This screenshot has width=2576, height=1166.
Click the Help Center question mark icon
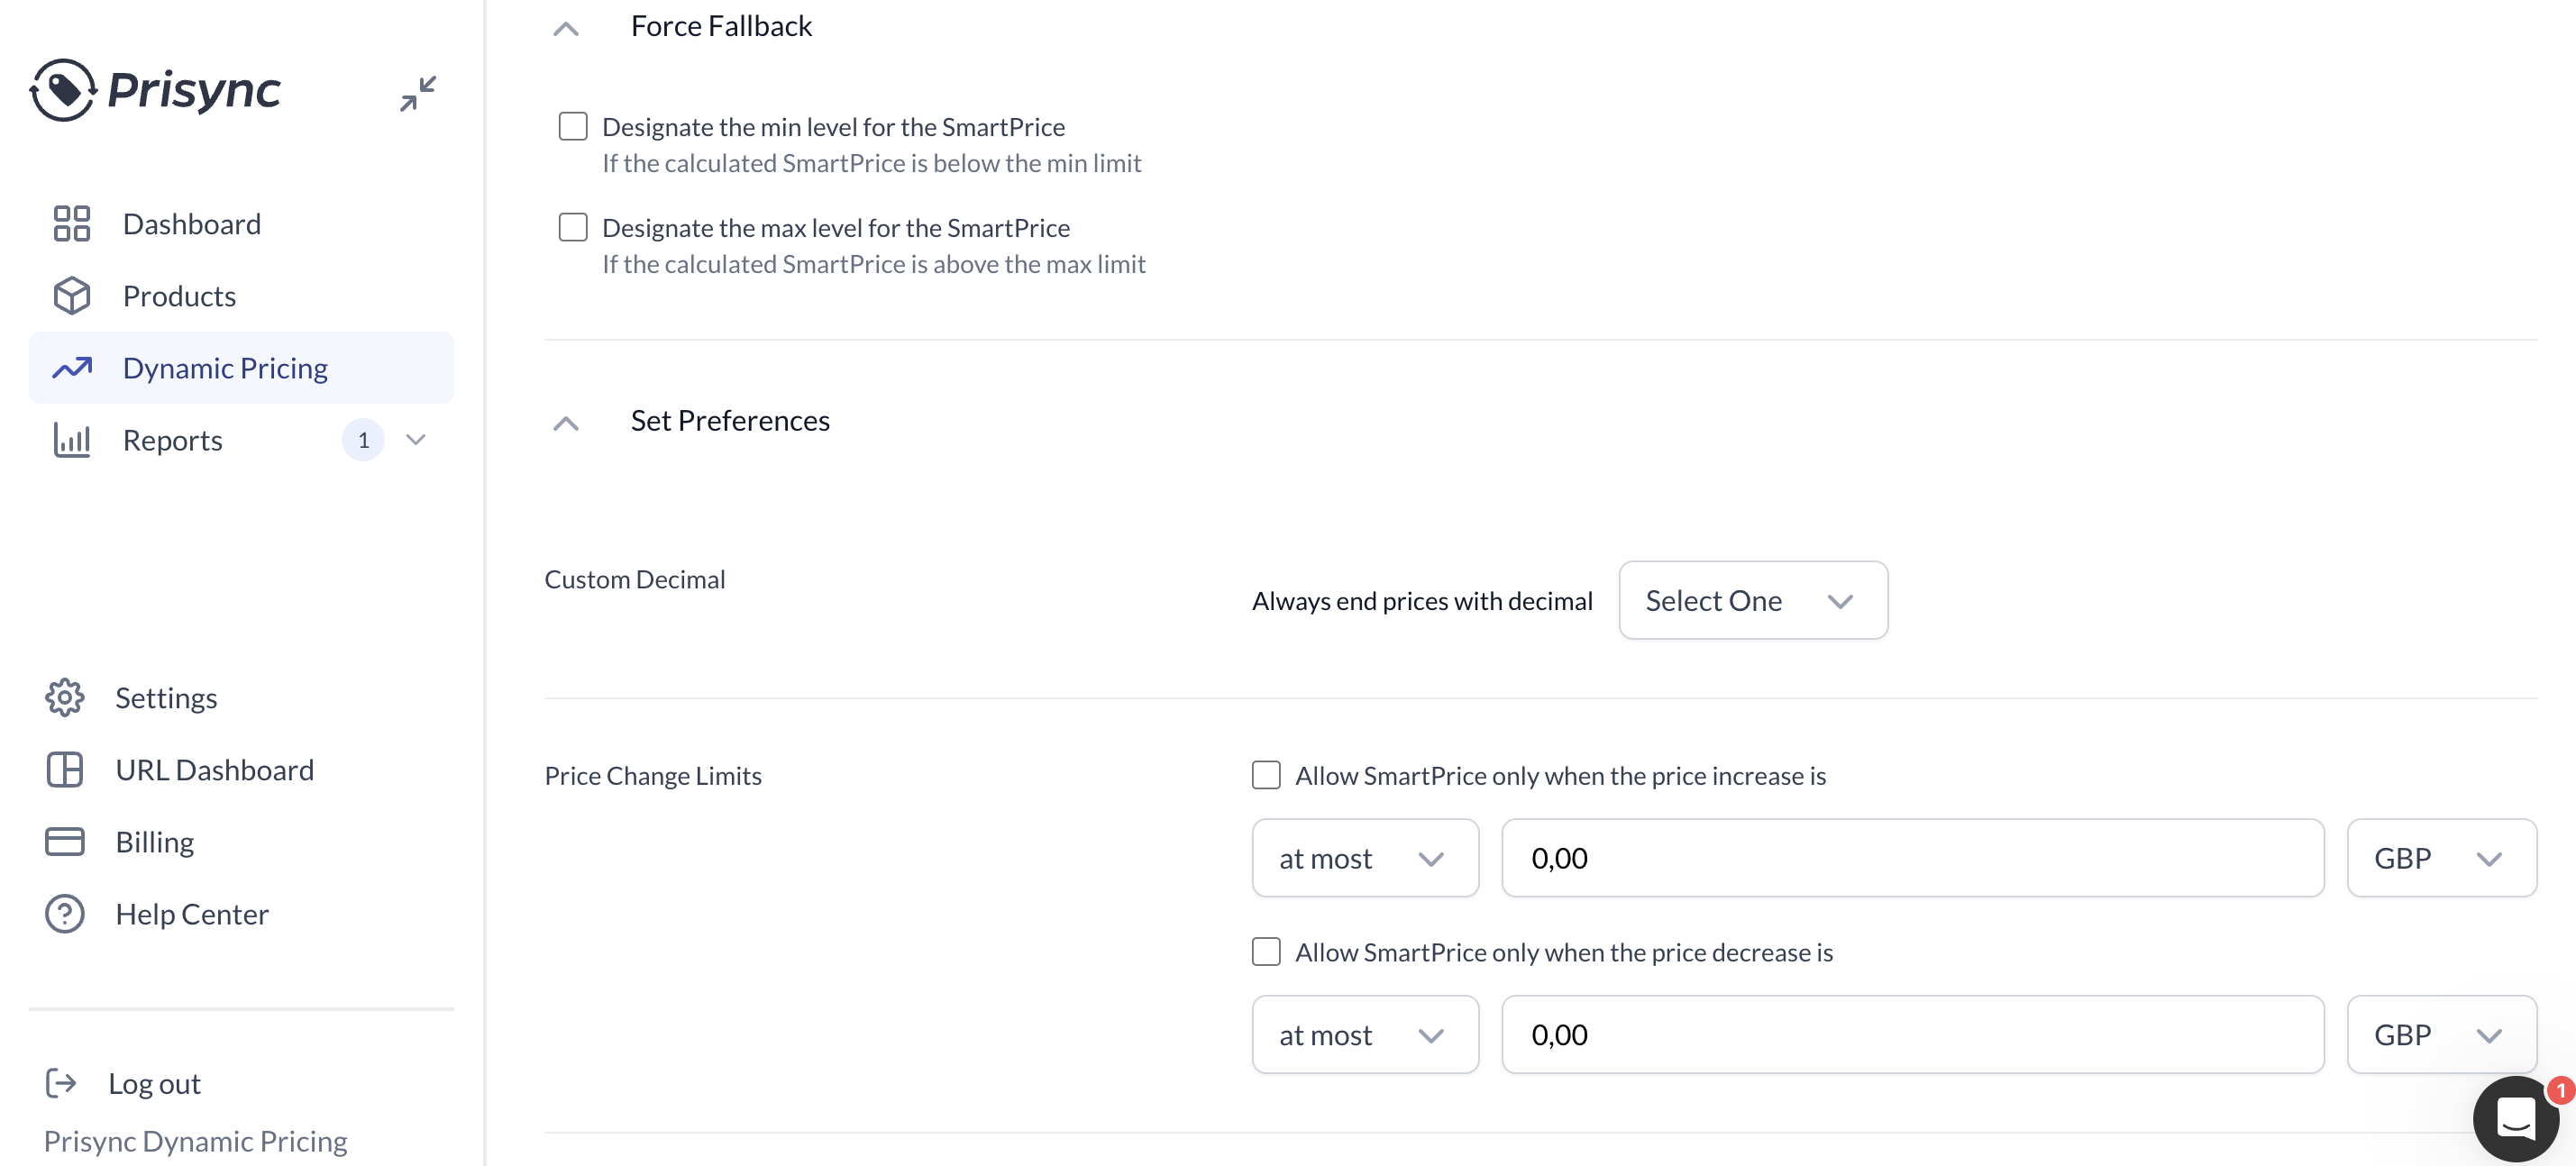pyautogui.click(x=65, y=914)
